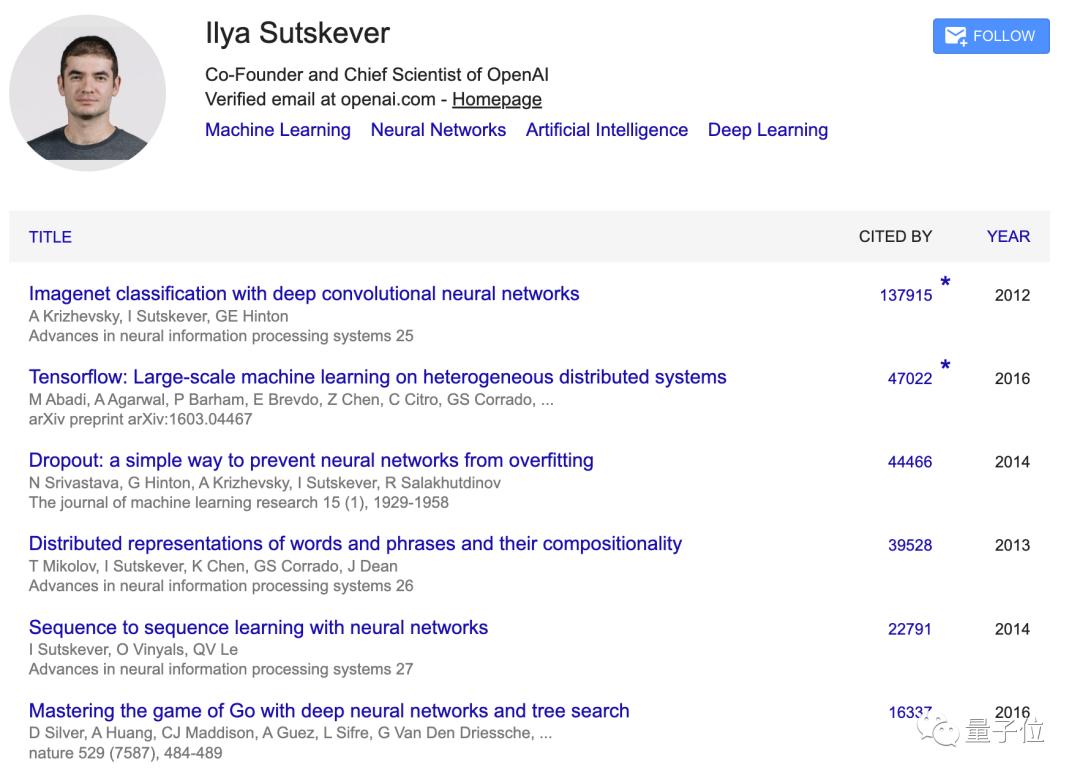View the 22791 citations list
1080x778 pixels.
[910, 629]
